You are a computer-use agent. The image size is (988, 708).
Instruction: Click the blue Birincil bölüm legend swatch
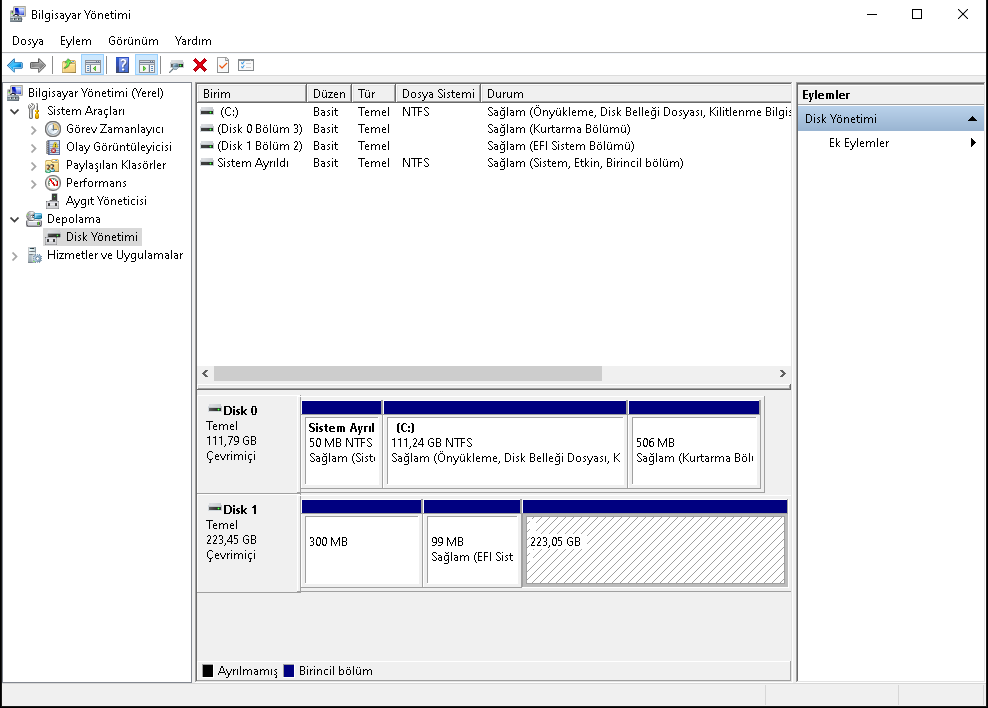(x=289, y=671)
